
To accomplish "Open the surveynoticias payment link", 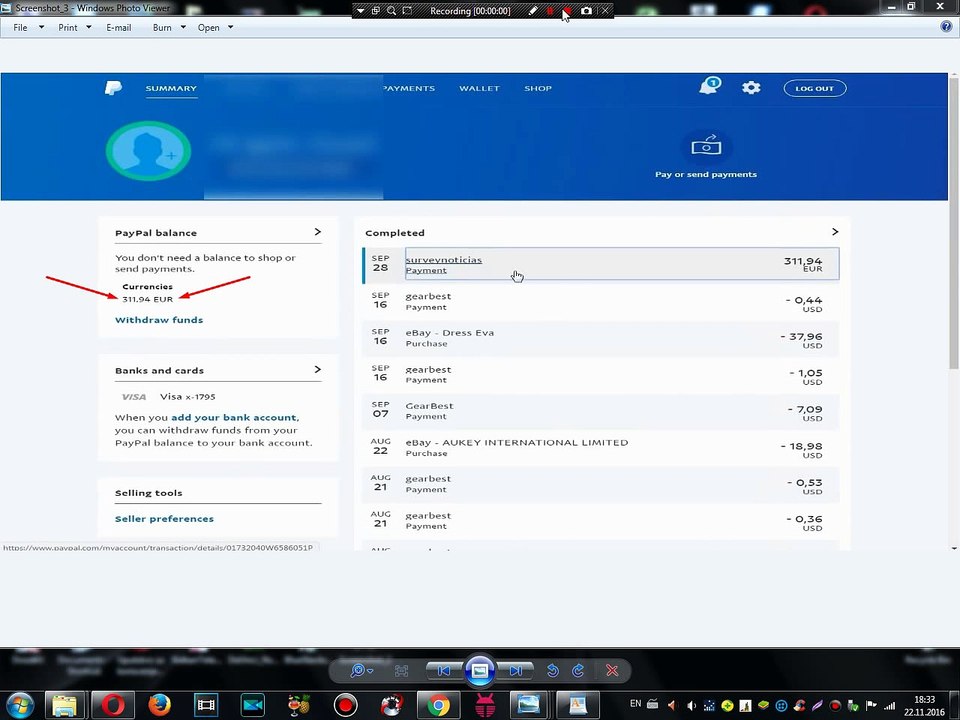I will [x=444, y=260].
